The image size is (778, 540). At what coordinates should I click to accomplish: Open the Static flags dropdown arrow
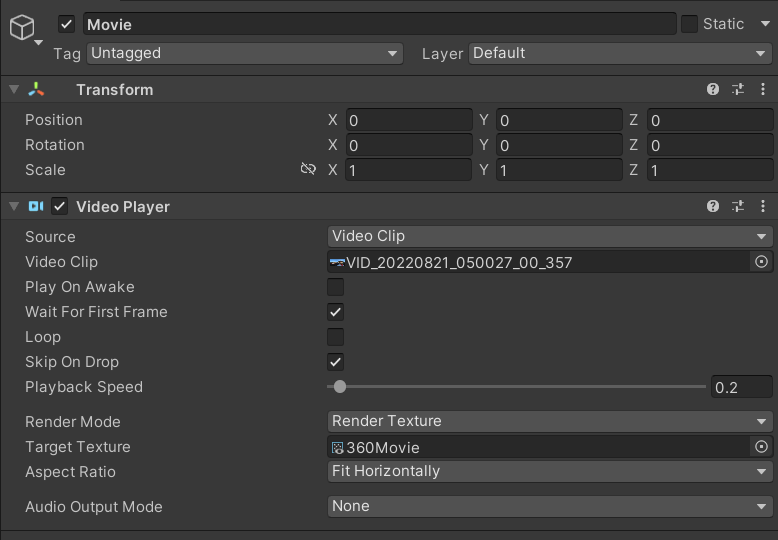[765, 24]
